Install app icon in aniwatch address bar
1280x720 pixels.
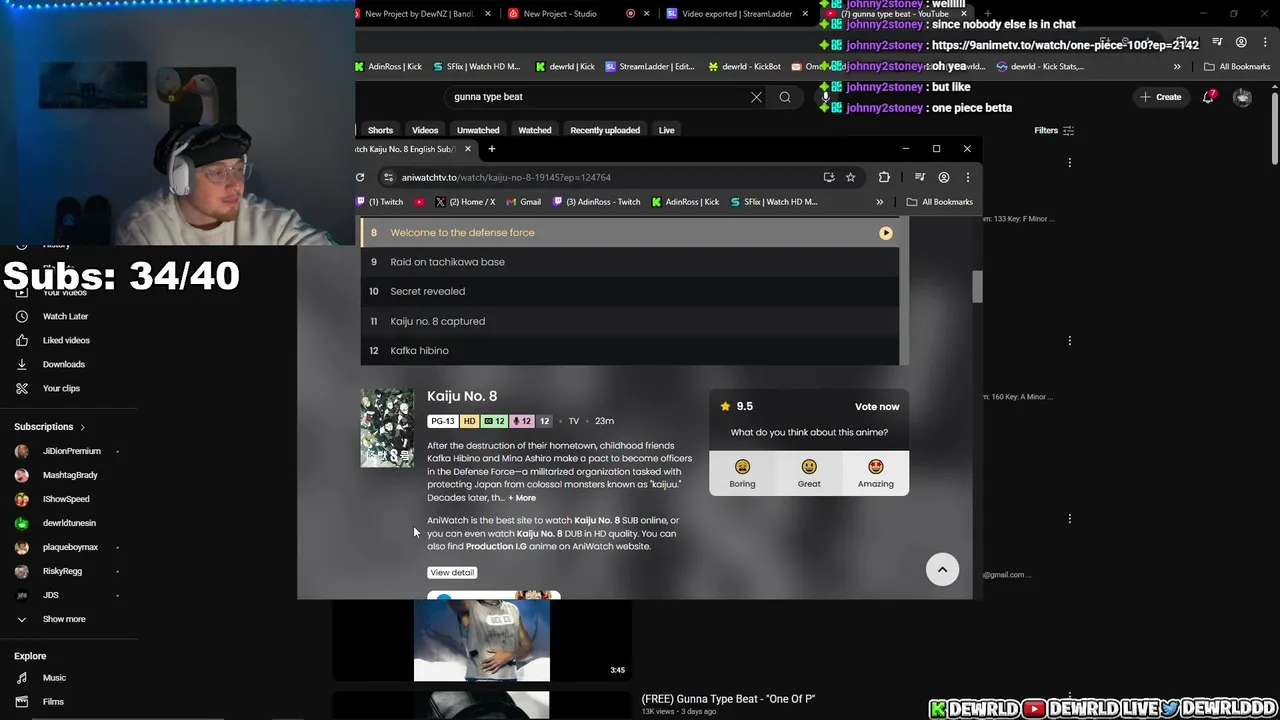click(x=829, y=177)
